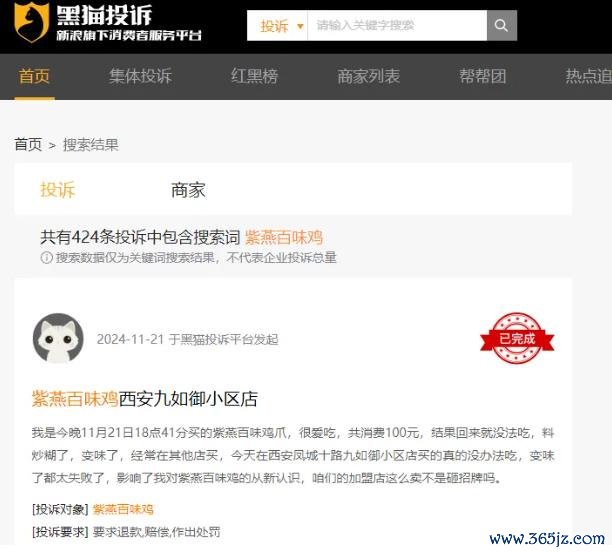
Task: Go to 首页 in navigation bar
Action: click(x=34, y=76)
